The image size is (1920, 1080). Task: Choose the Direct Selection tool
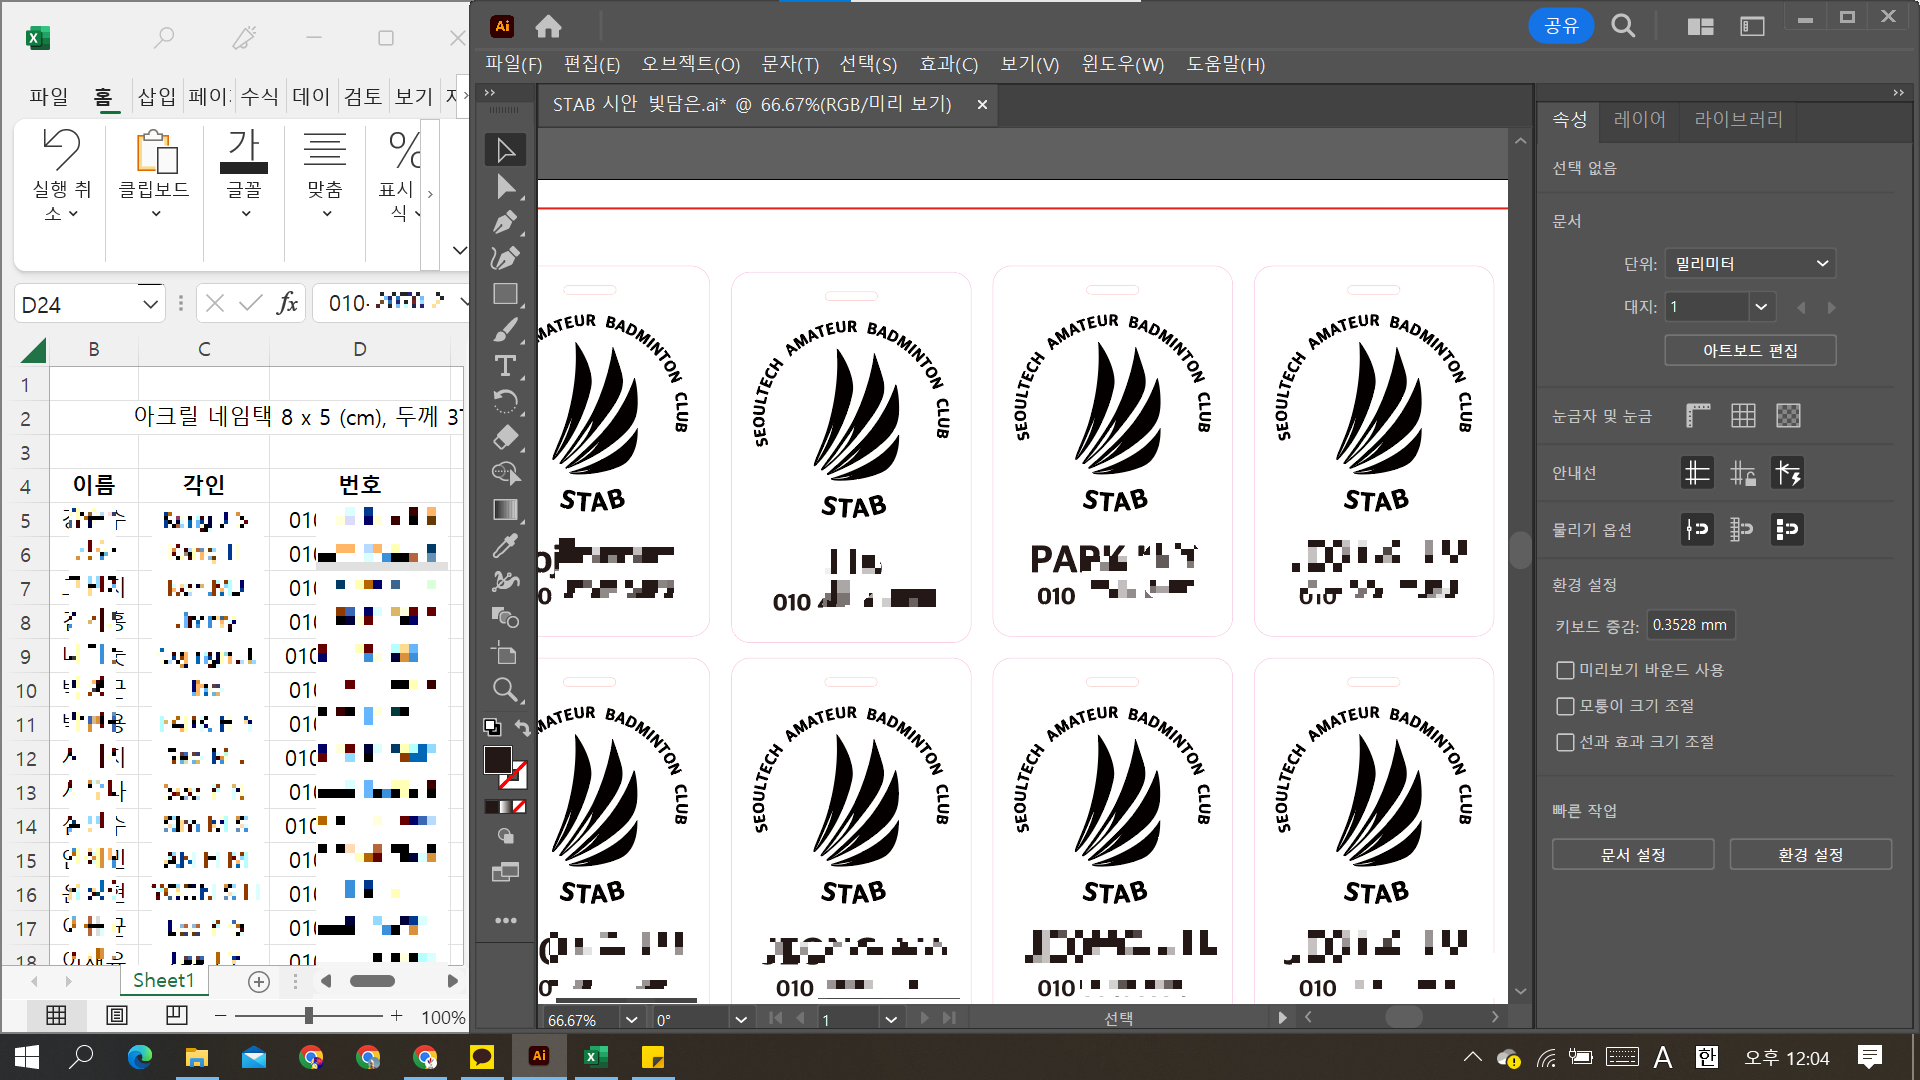point(505,186)
